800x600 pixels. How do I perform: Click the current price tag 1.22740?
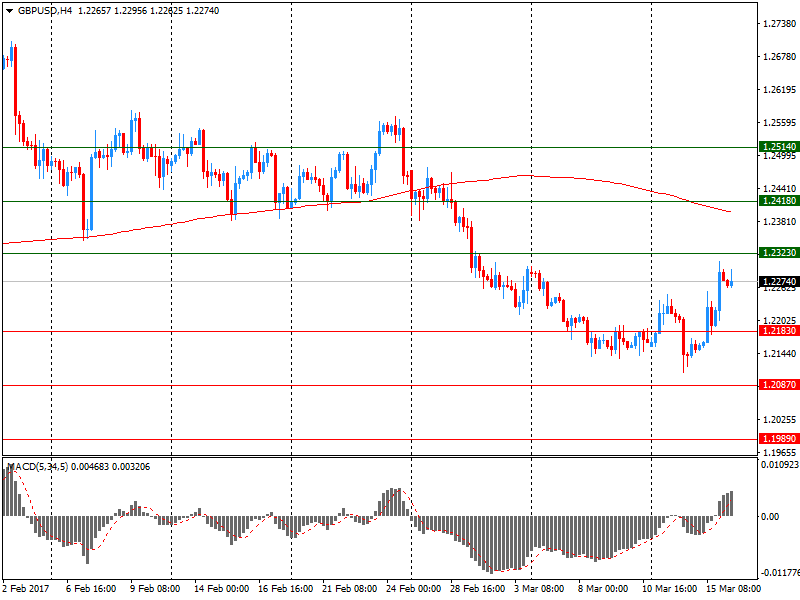point(777,282)
